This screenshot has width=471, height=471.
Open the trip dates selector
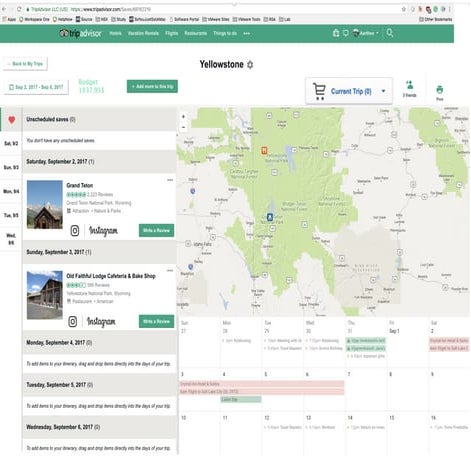click(x=36, y=87)
